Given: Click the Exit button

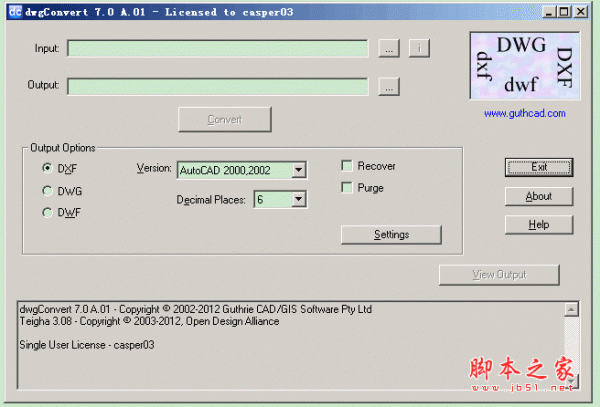Looking at the screenshot, I should 539,167.
